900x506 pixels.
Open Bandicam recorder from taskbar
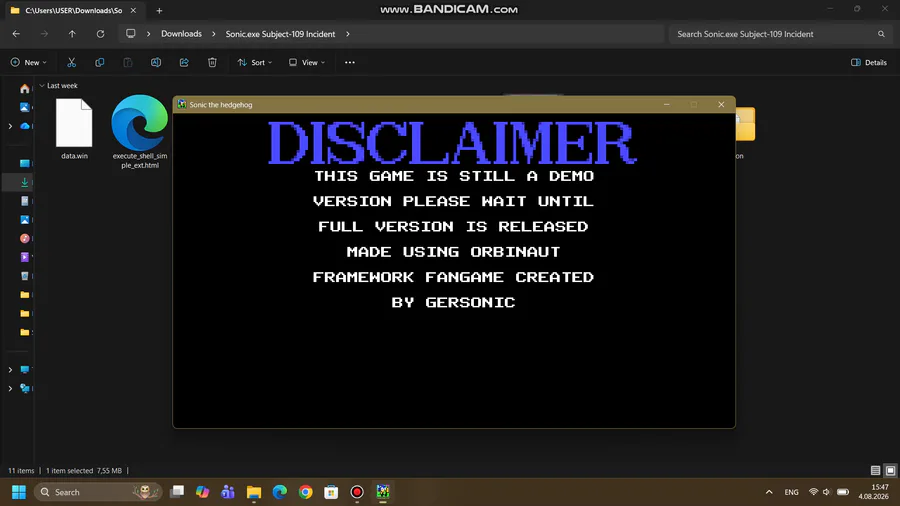click(357, 492)
